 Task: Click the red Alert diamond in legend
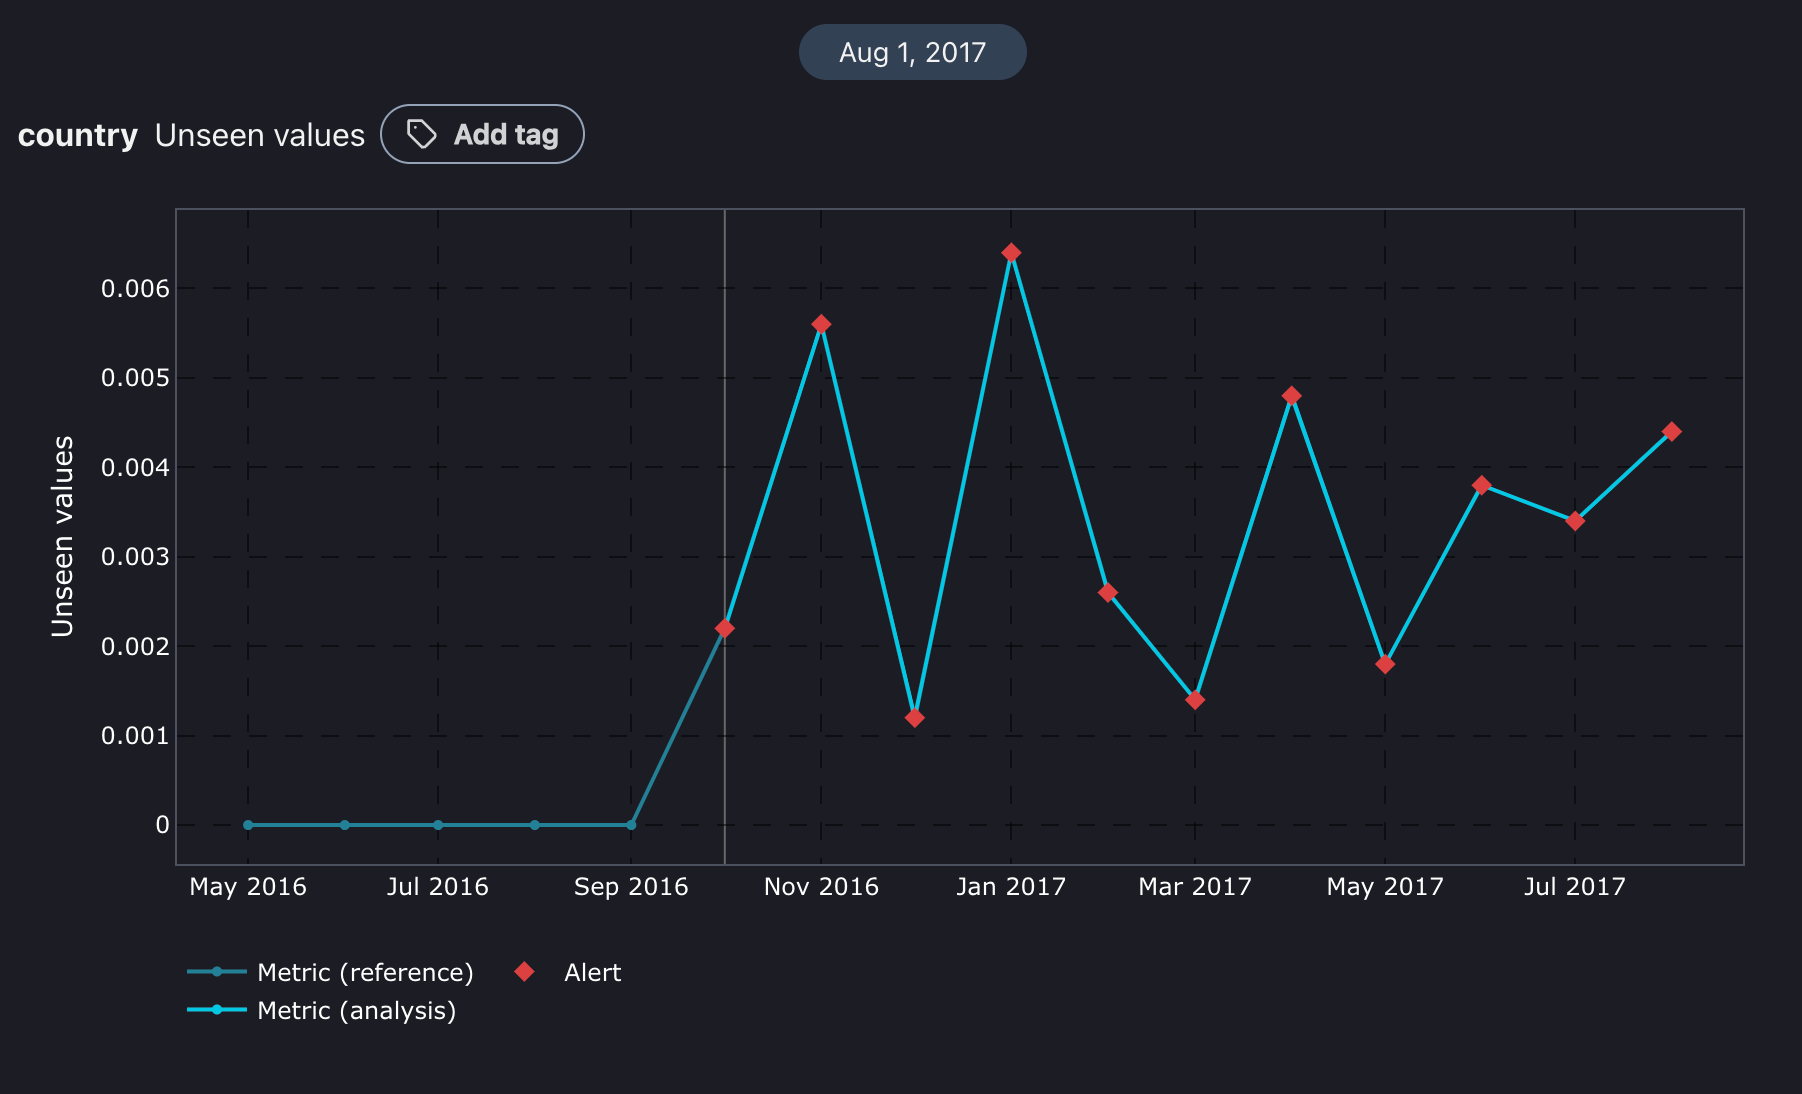click(x=524, y=972)
